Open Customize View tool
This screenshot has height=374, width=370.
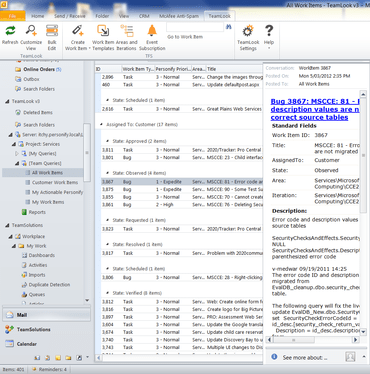tap(31, 37)
